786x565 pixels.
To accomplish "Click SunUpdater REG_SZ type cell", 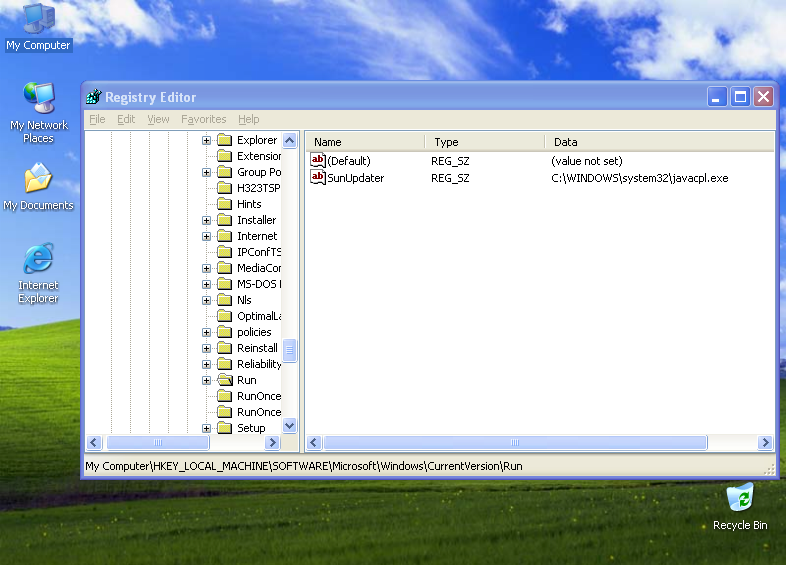I will pos(450,178).
